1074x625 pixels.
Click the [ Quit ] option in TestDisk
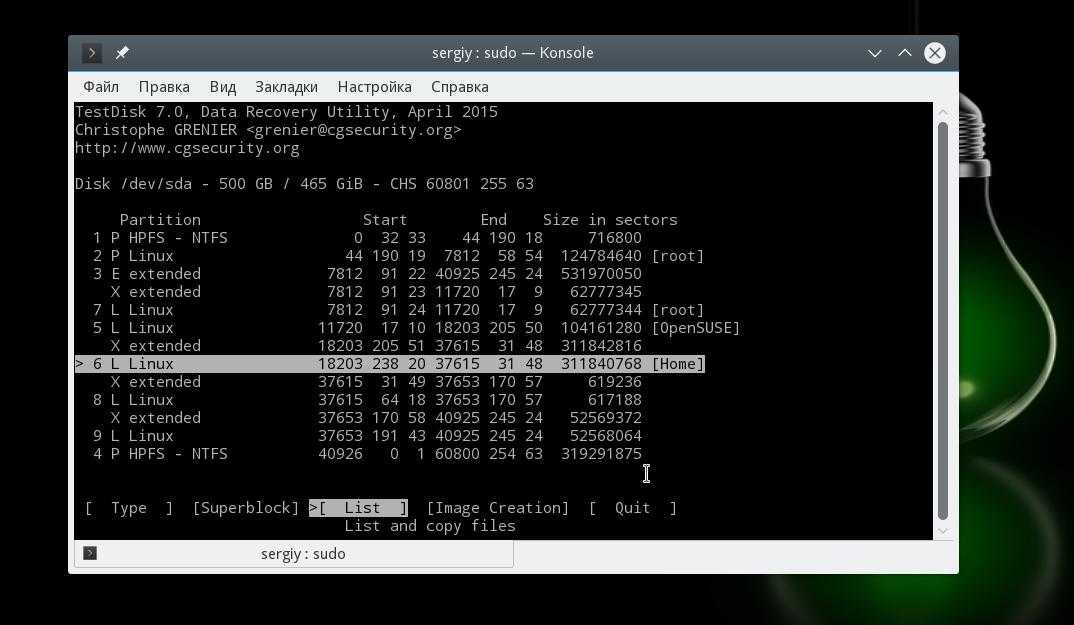pos(632,508)
